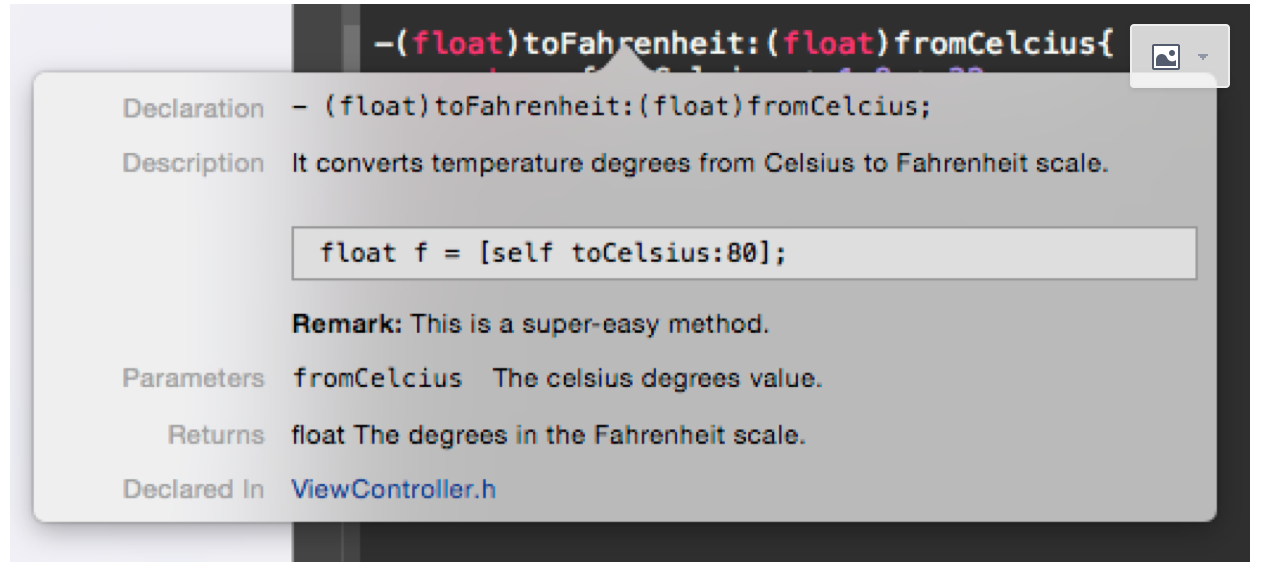Open the dropdown arrow beside image icon
The width and height of the screenshot is (1278, 574).
pyautogui.click(x=1203, y=57)
